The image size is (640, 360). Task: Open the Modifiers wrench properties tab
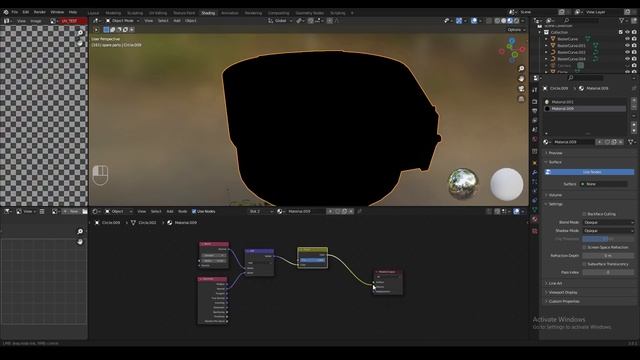[535, 172]
